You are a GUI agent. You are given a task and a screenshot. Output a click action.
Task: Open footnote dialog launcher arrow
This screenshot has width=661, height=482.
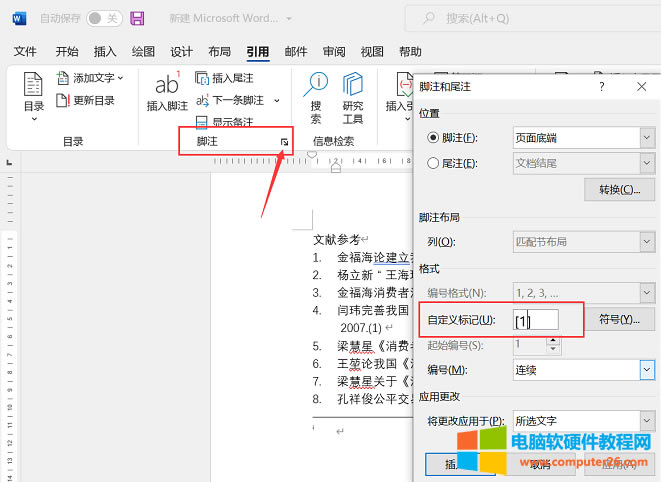(284, 143)
